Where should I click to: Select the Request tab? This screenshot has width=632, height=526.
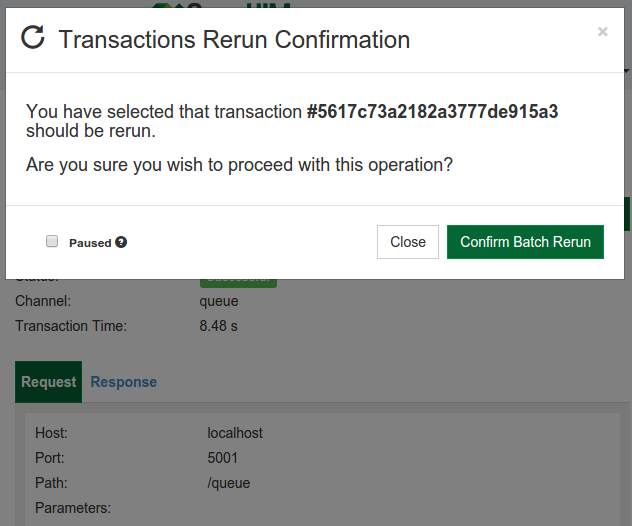tap(48, 382)
